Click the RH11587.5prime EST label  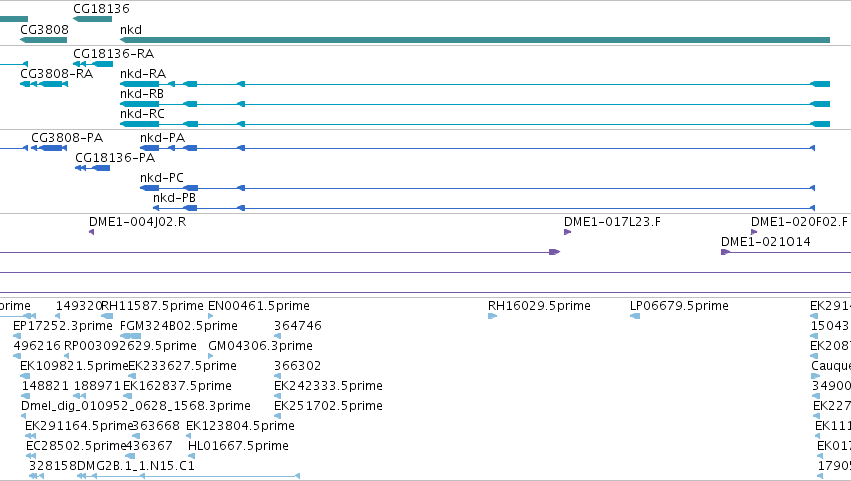pos(153,306)
